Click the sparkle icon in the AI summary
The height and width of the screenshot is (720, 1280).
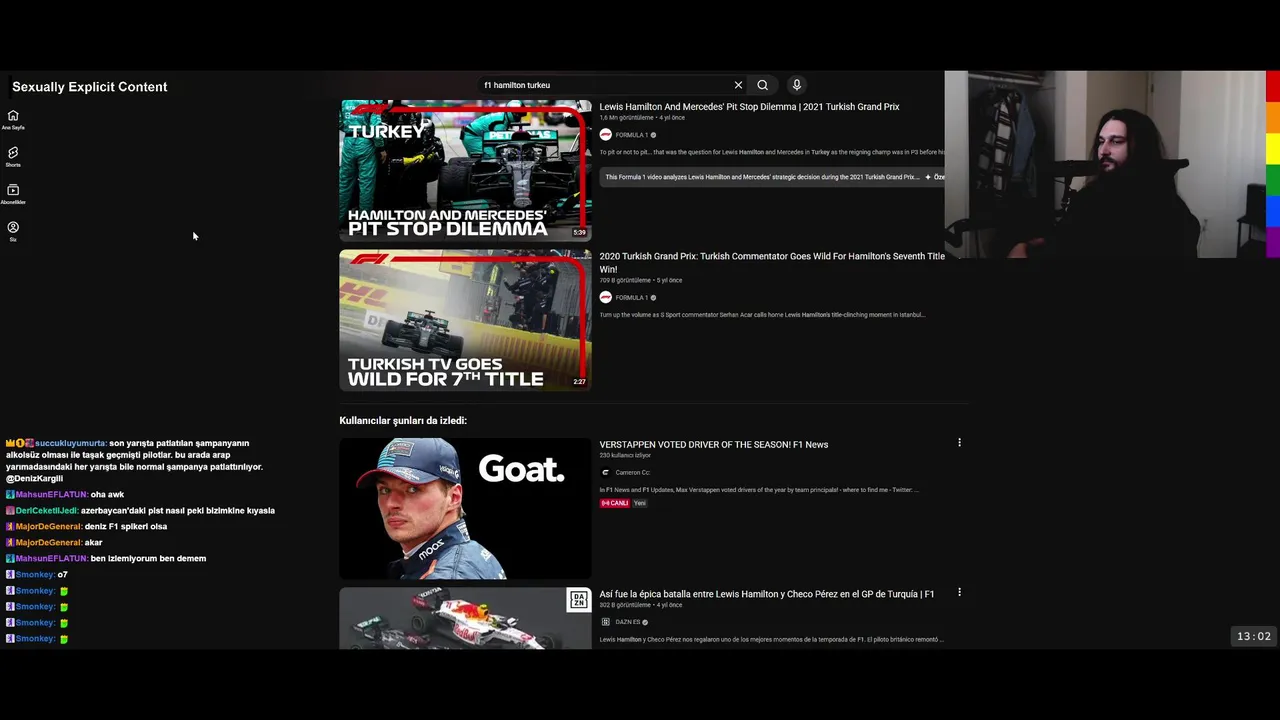928,177
